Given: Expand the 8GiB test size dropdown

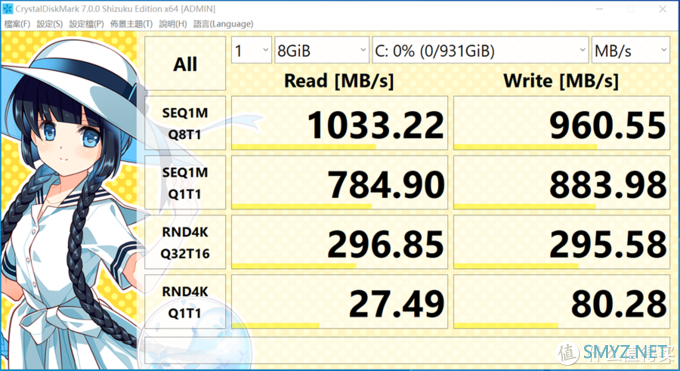Looking at the screenshot, I should click(321, 50).
